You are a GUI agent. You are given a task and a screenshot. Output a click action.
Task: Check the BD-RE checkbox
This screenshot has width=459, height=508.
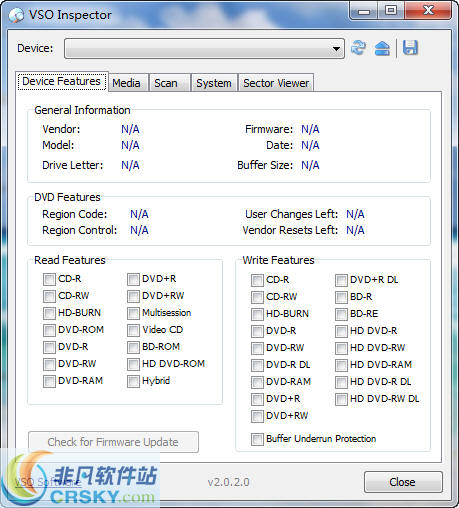341,314
